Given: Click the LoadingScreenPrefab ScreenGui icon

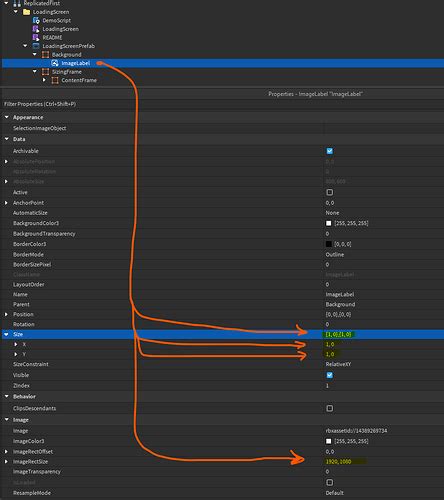Looking at the screenshot, I should pos(36,46).
